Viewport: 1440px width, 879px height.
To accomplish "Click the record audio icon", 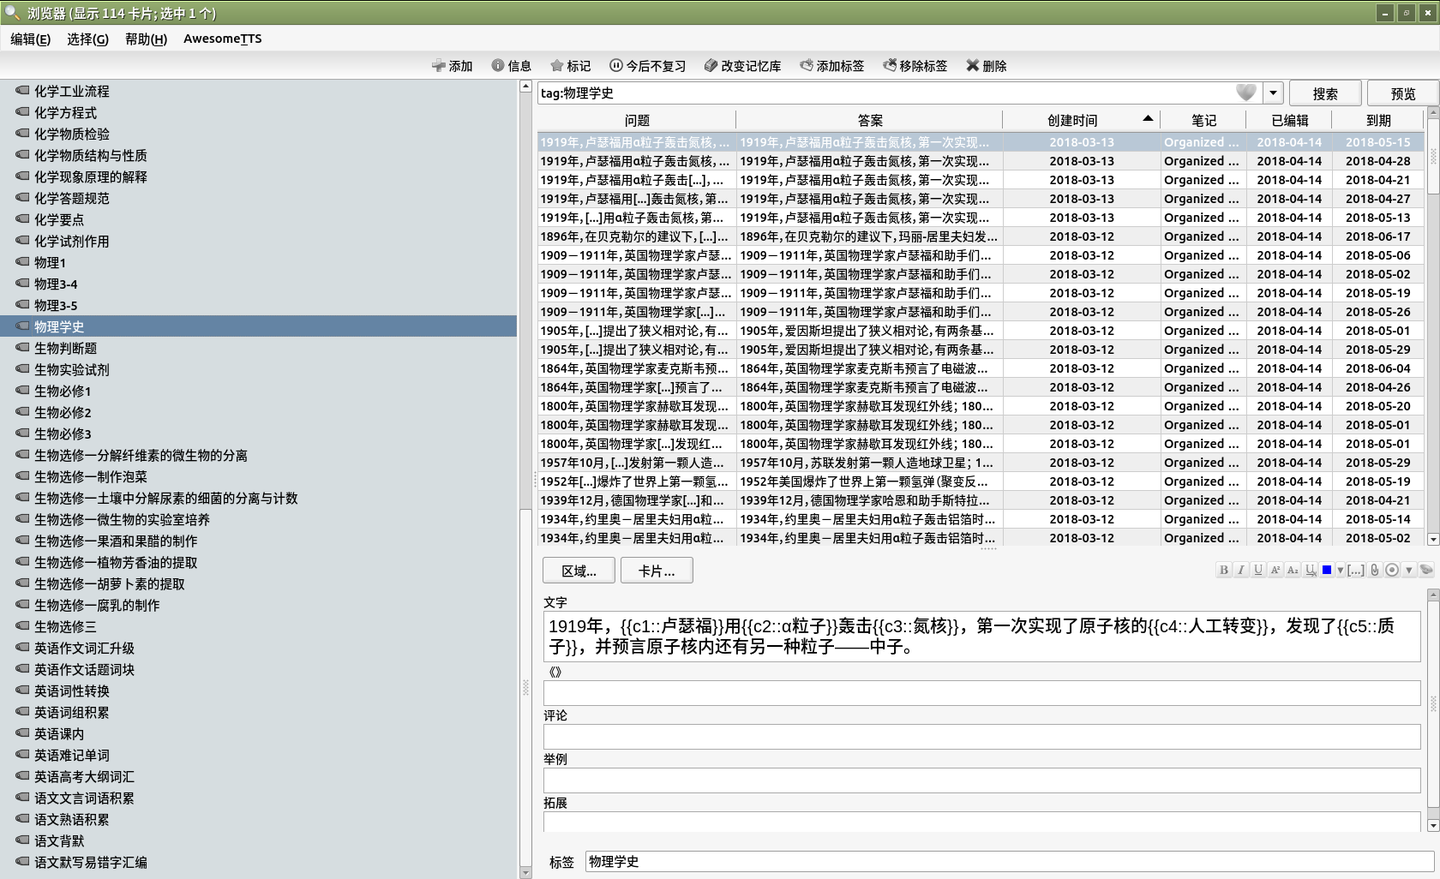I will [1392, 570].
